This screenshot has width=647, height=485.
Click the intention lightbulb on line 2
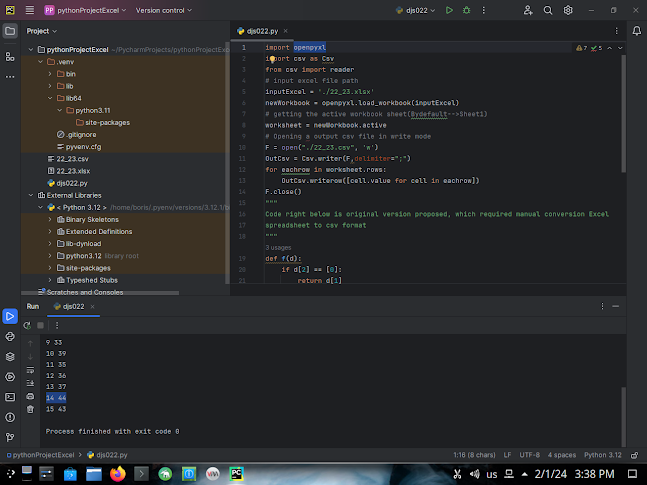pos(272,59)
